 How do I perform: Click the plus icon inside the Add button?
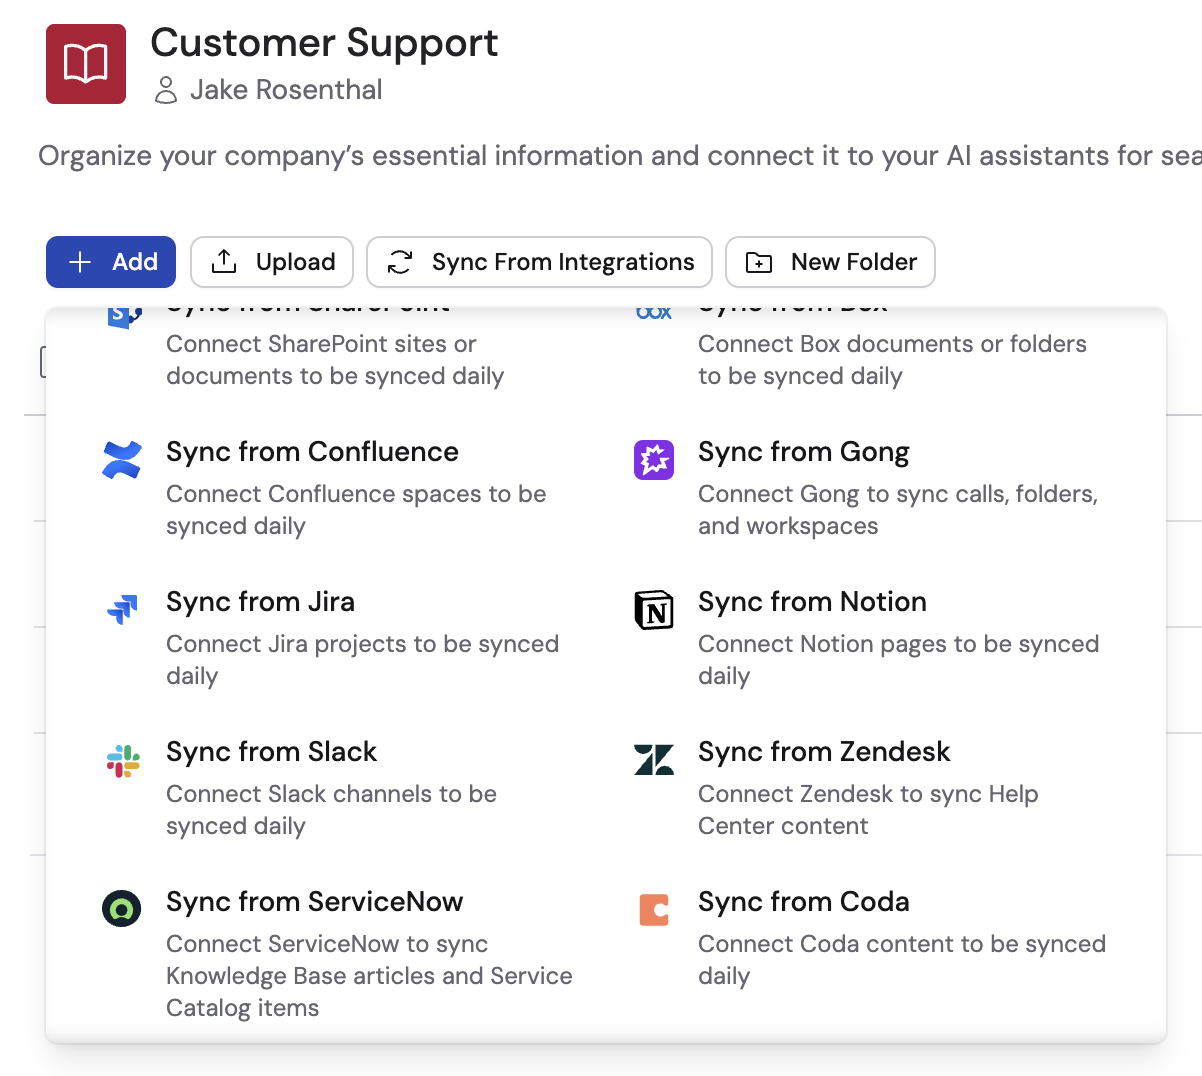(x=79, y=261)
